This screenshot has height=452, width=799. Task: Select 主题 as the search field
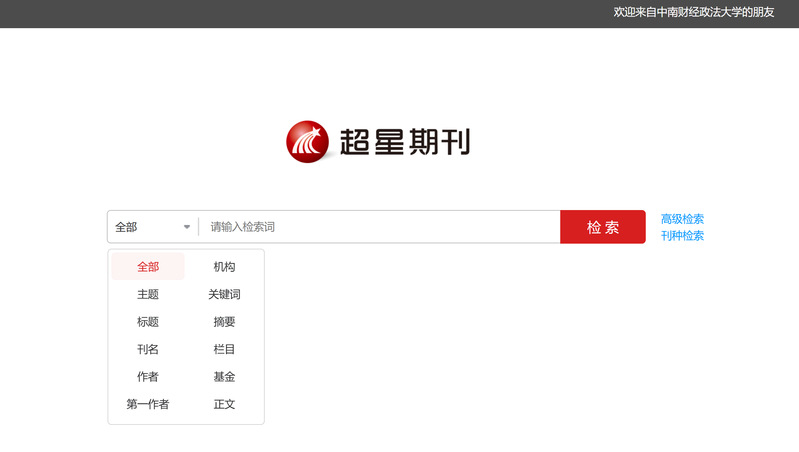(x=148, y=295)
